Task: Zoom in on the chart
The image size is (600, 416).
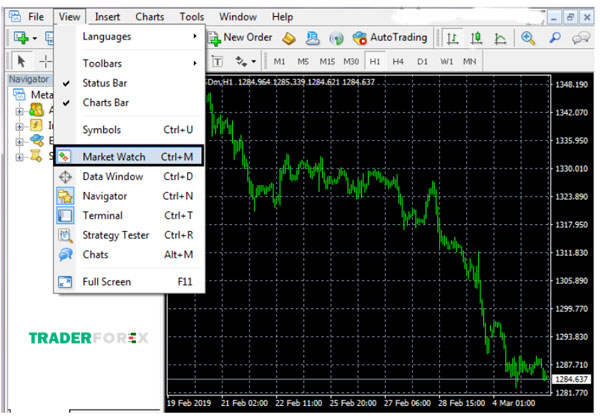Action: click(528, 38)
